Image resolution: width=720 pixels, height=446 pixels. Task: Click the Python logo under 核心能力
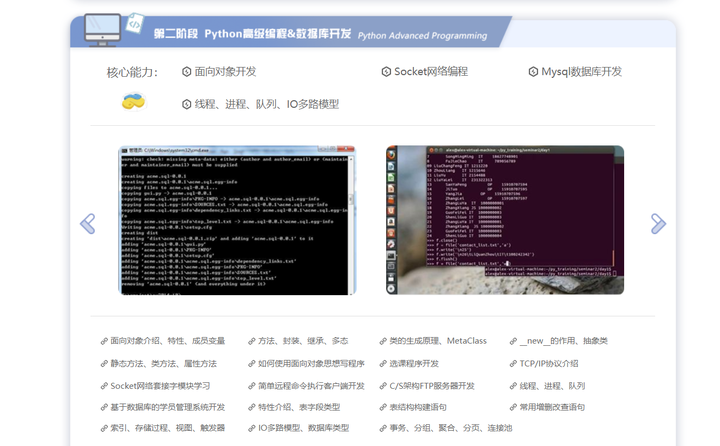pyautogui.click(x=133, y=102)
